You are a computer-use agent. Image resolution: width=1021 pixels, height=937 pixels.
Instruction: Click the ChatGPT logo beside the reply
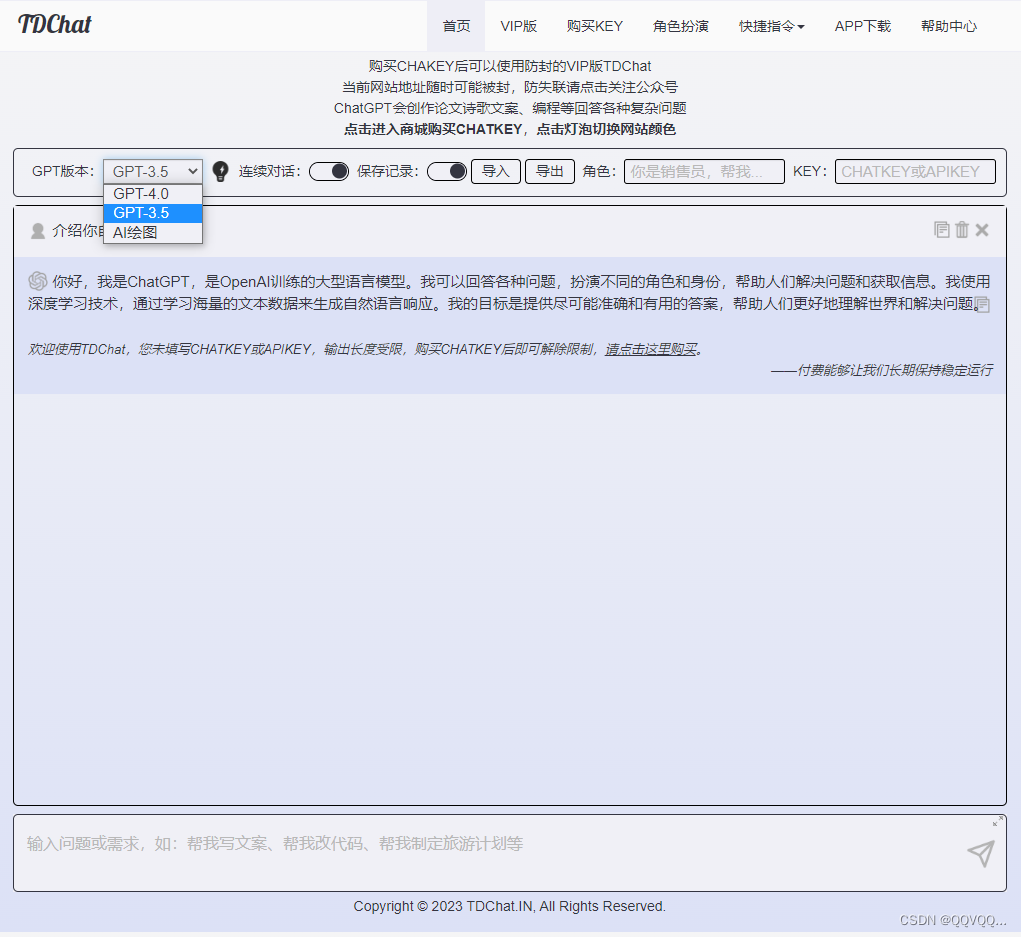point(38,281)
